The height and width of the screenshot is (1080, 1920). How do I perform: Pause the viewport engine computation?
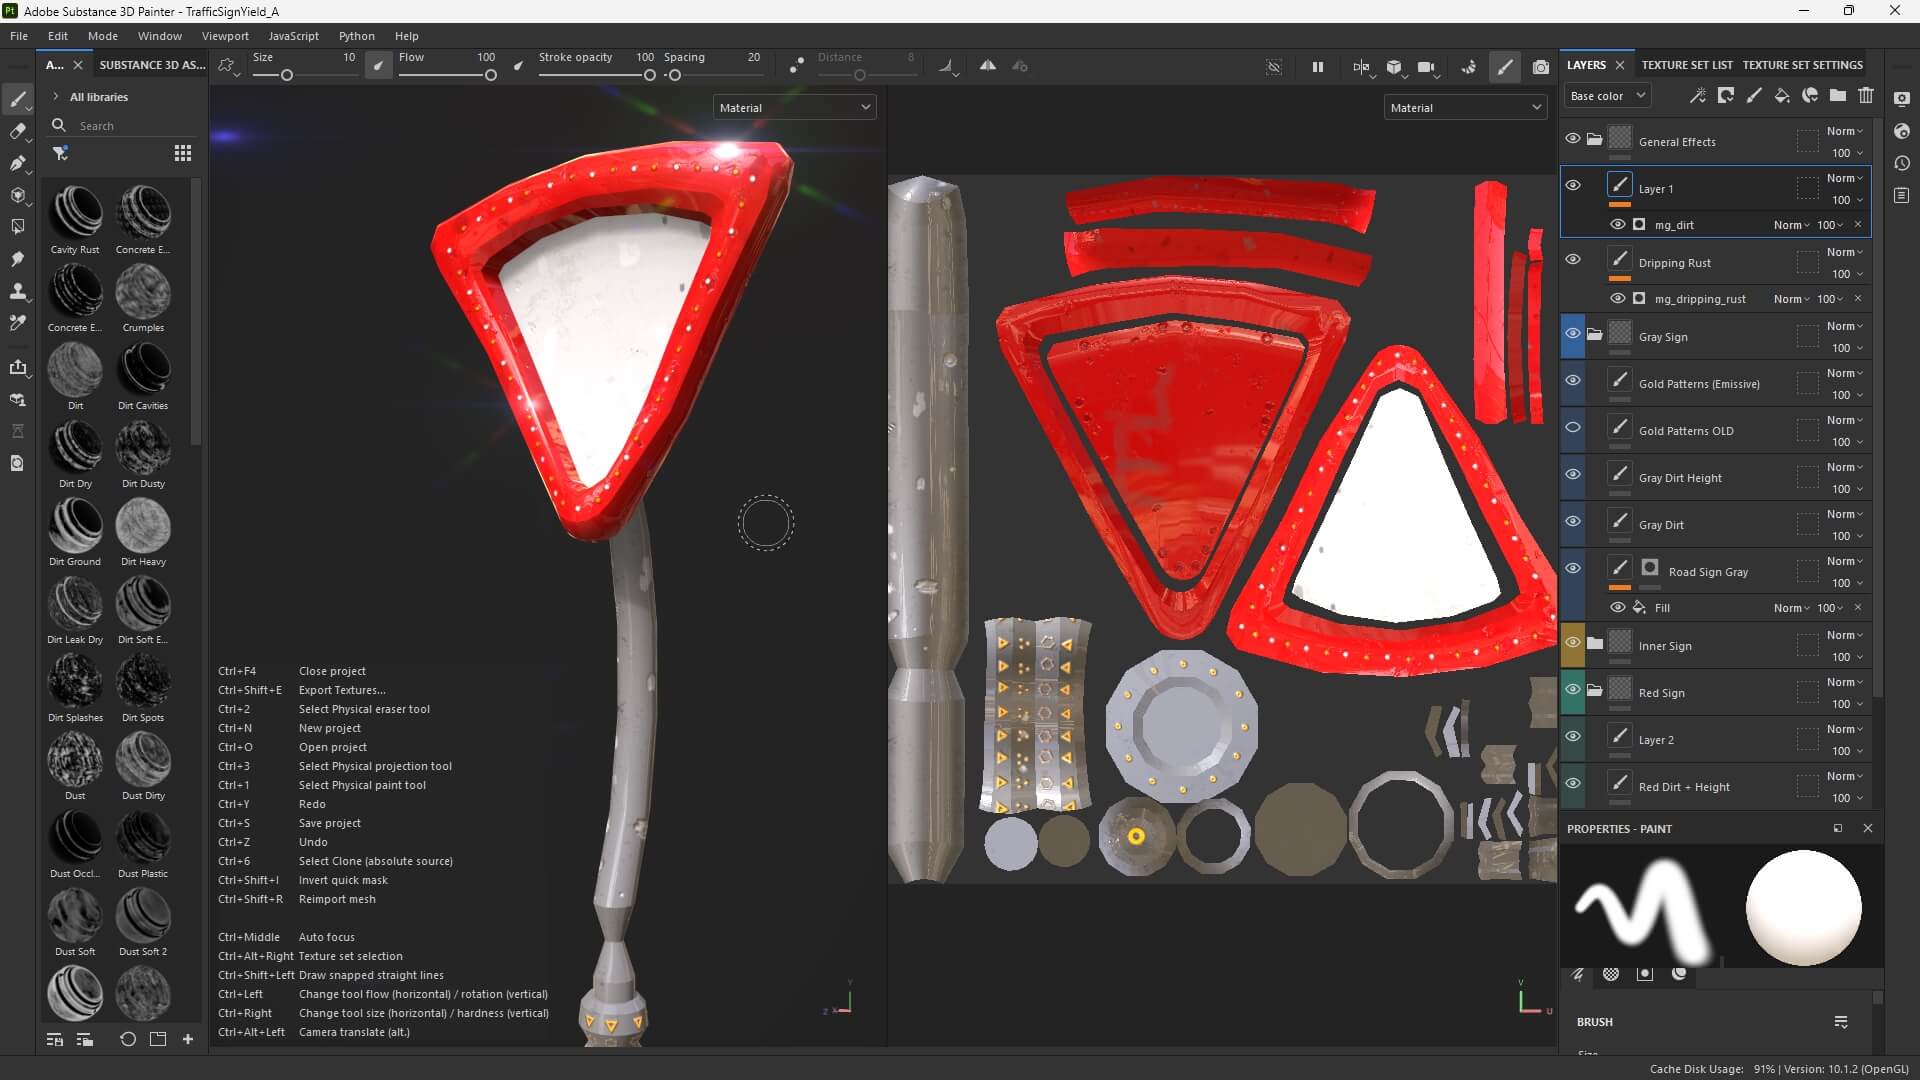[x=1317, y=67]
